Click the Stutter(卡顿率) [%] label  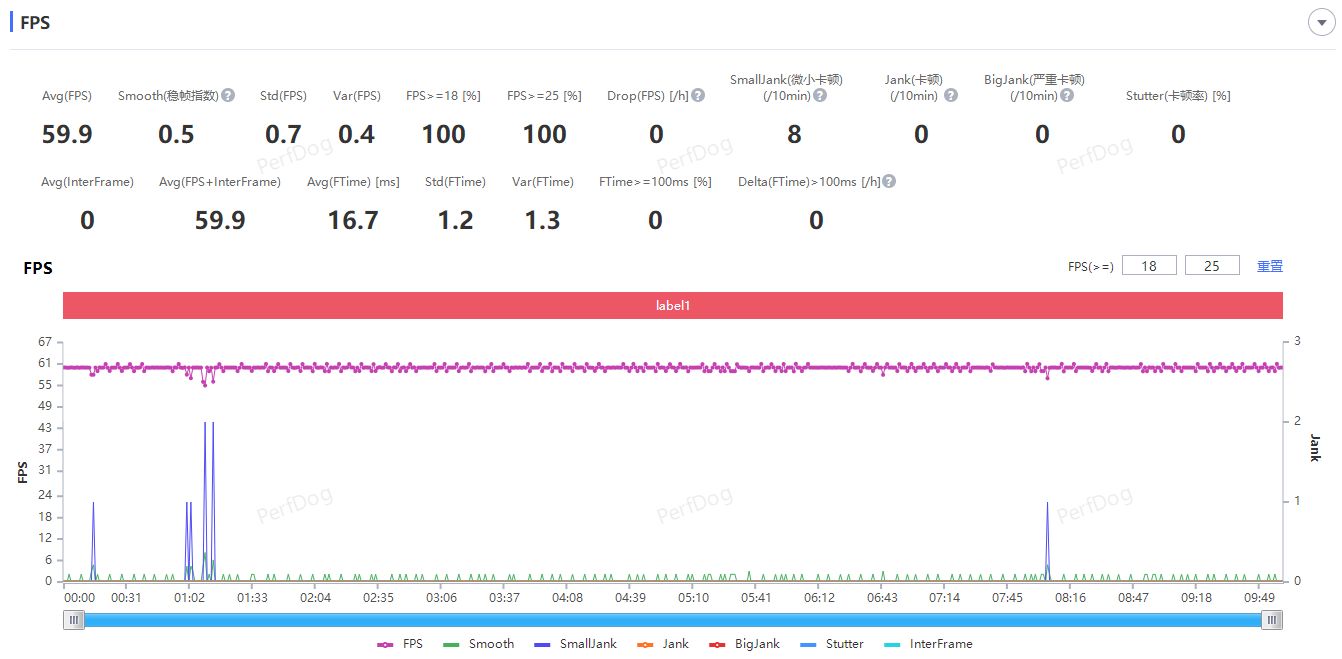(x=1178, y=96)
